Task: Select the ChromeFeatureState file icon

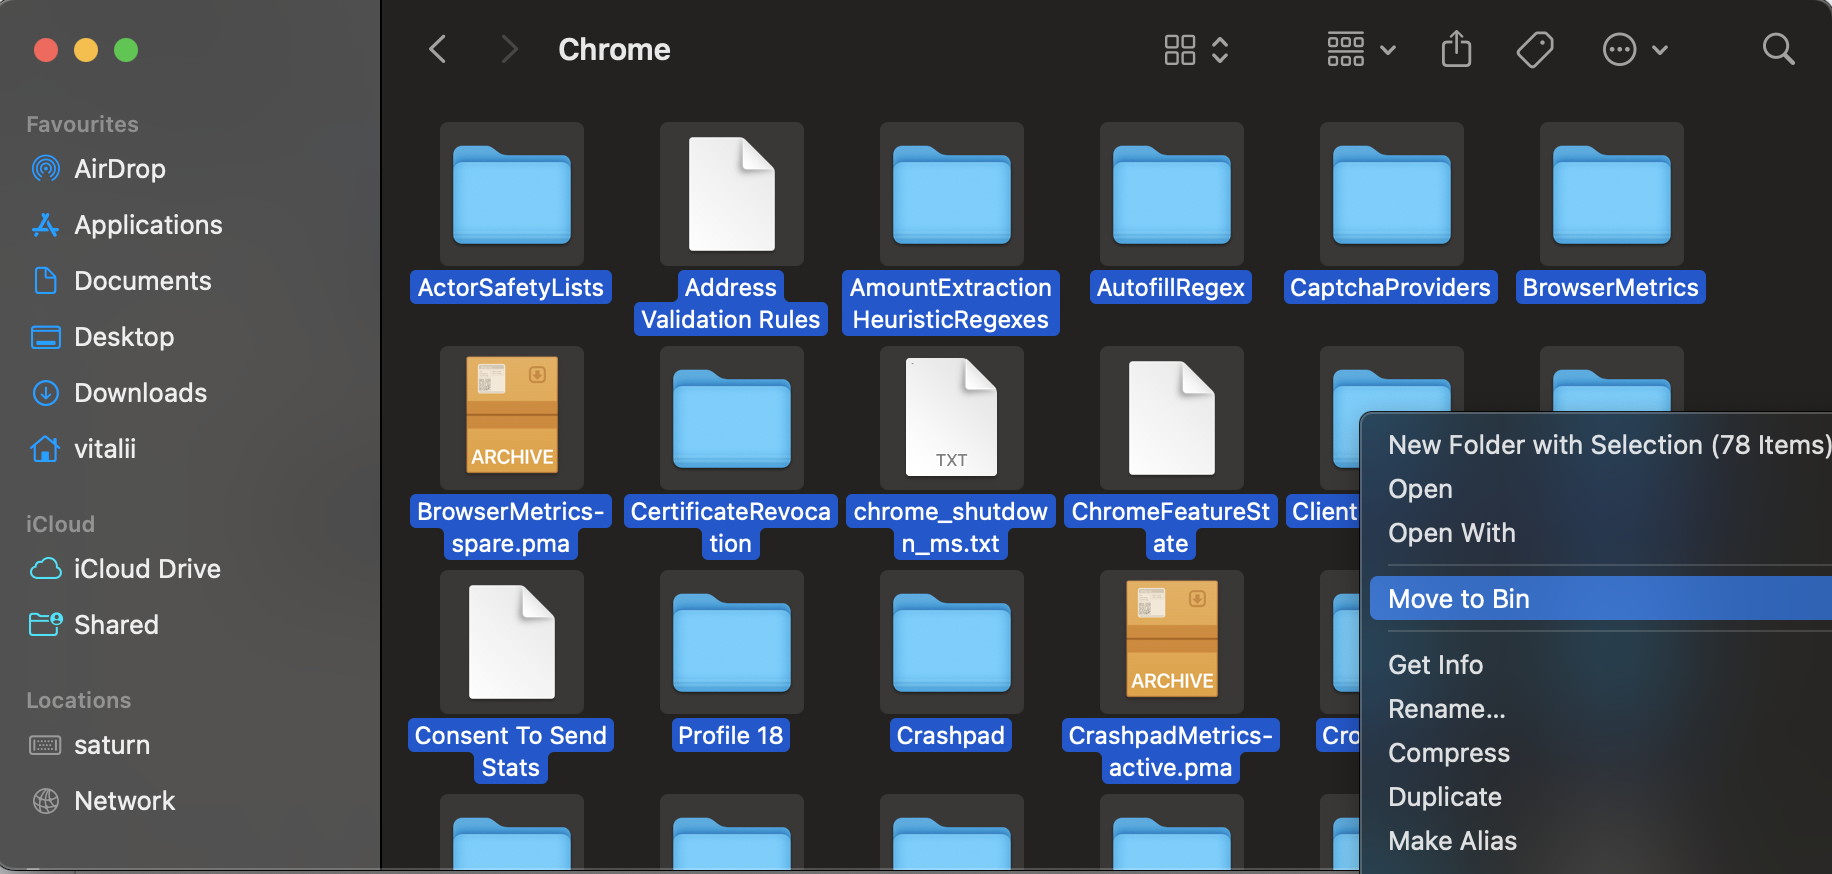Action: [x=1172, y=418]
